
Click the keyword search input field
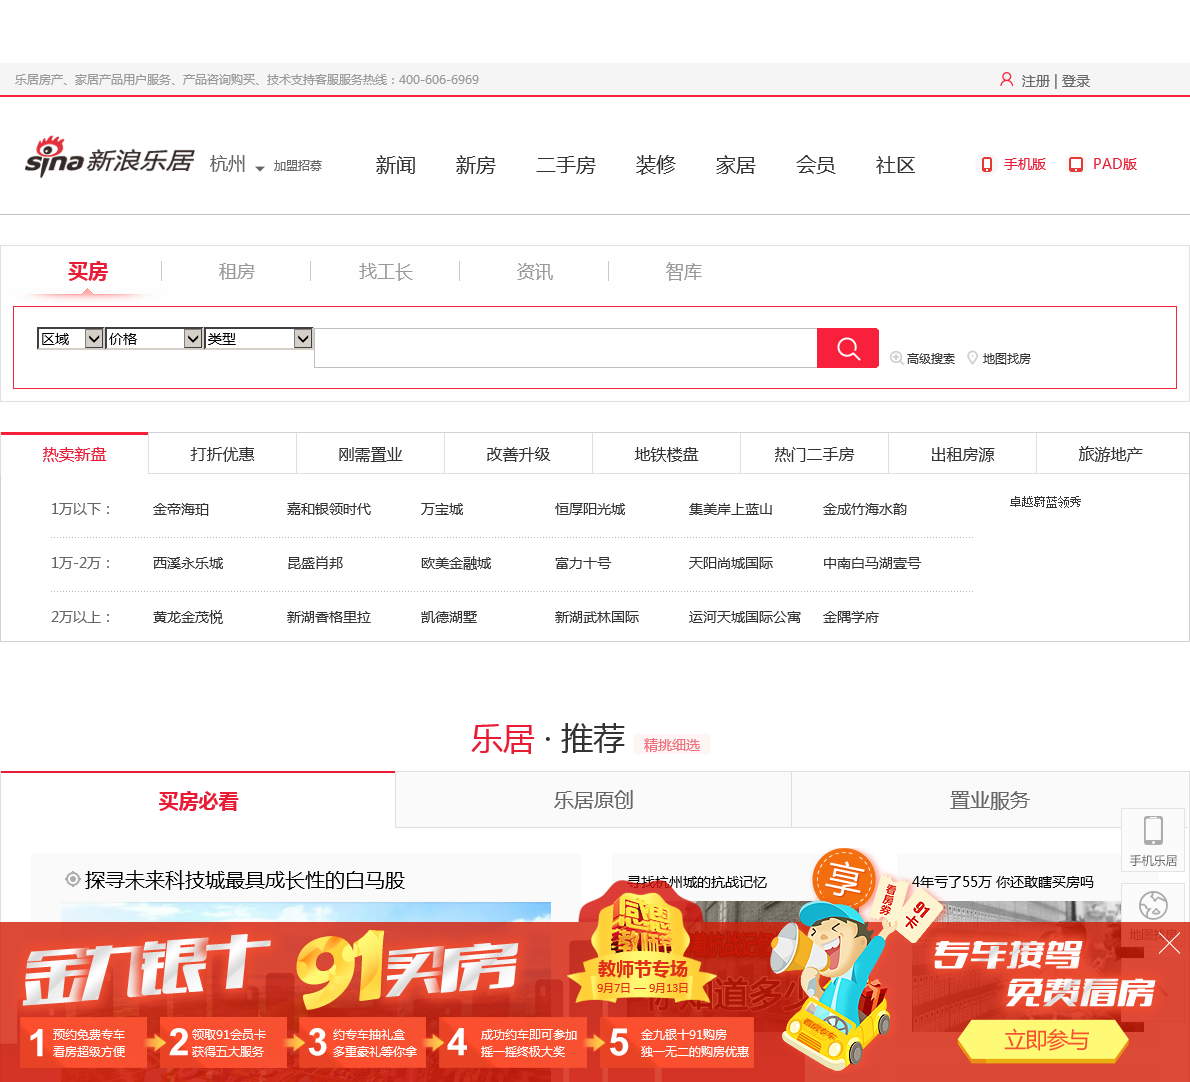[565, 348]
